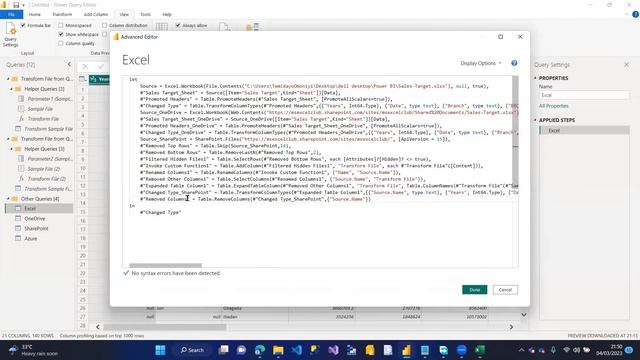Click the Power BI Desktop taskbar icon
The image size is (640, 360).
click(x=407, y=350)
